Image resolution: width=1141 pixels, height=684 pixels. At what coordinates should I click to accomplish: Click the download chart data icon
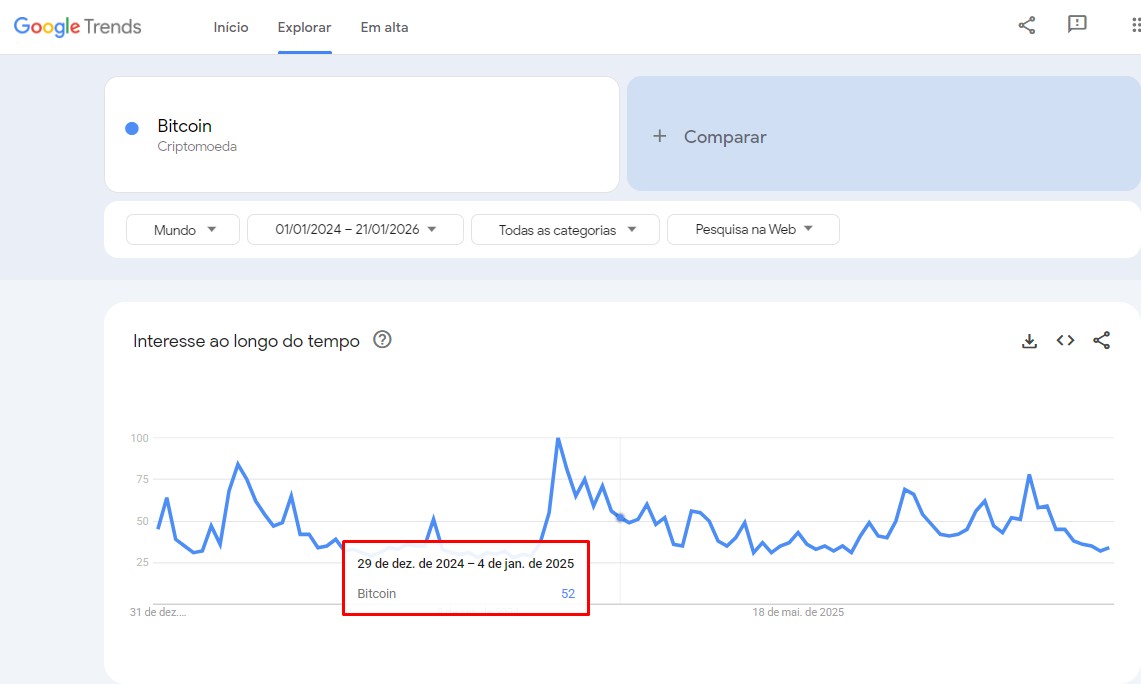[x=1029, y=340]
